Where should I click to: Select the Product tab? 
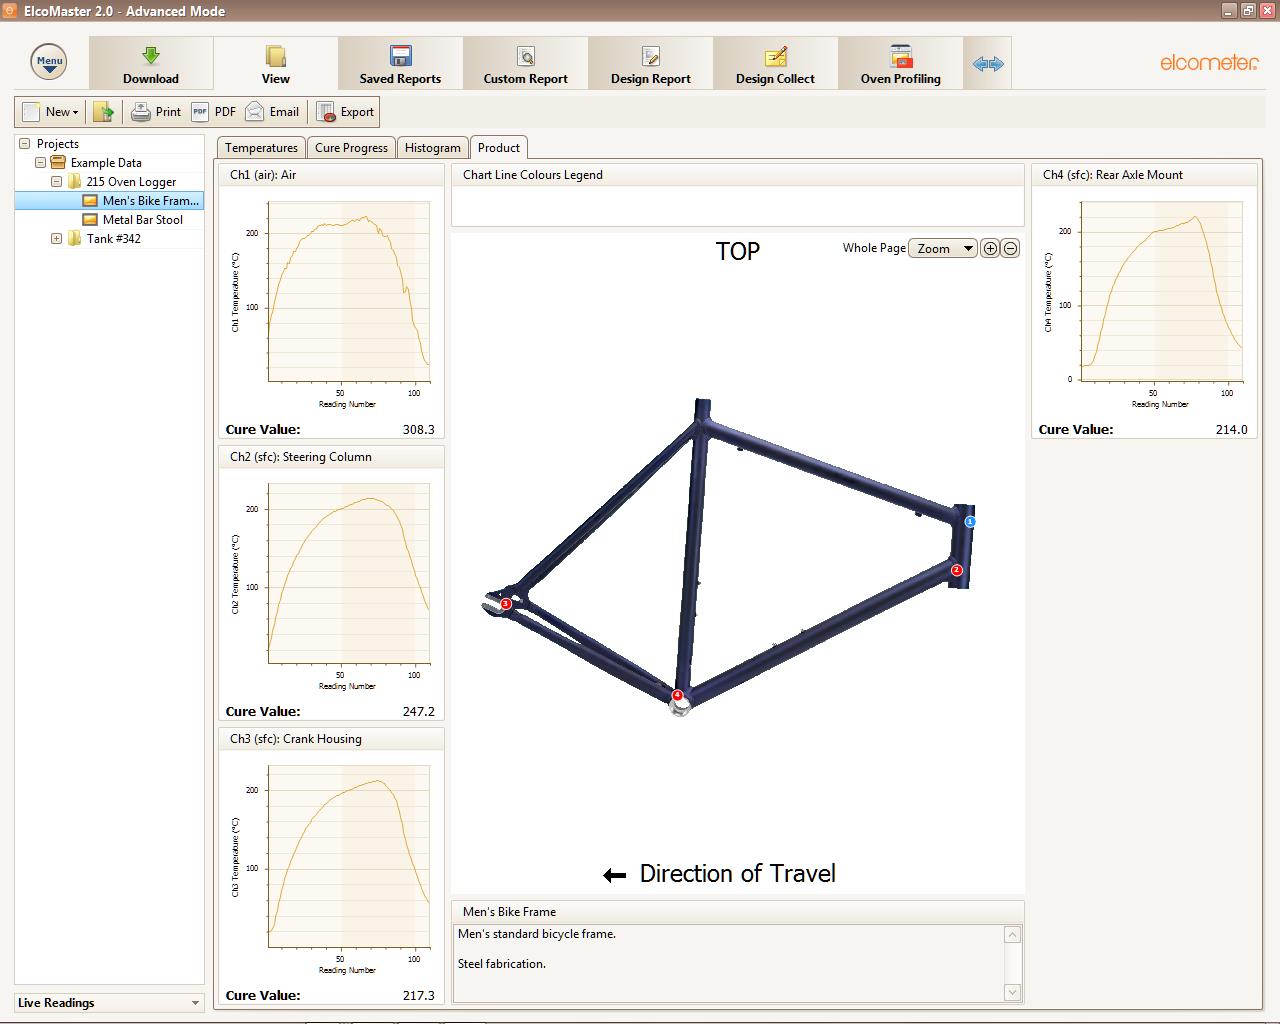498,148
